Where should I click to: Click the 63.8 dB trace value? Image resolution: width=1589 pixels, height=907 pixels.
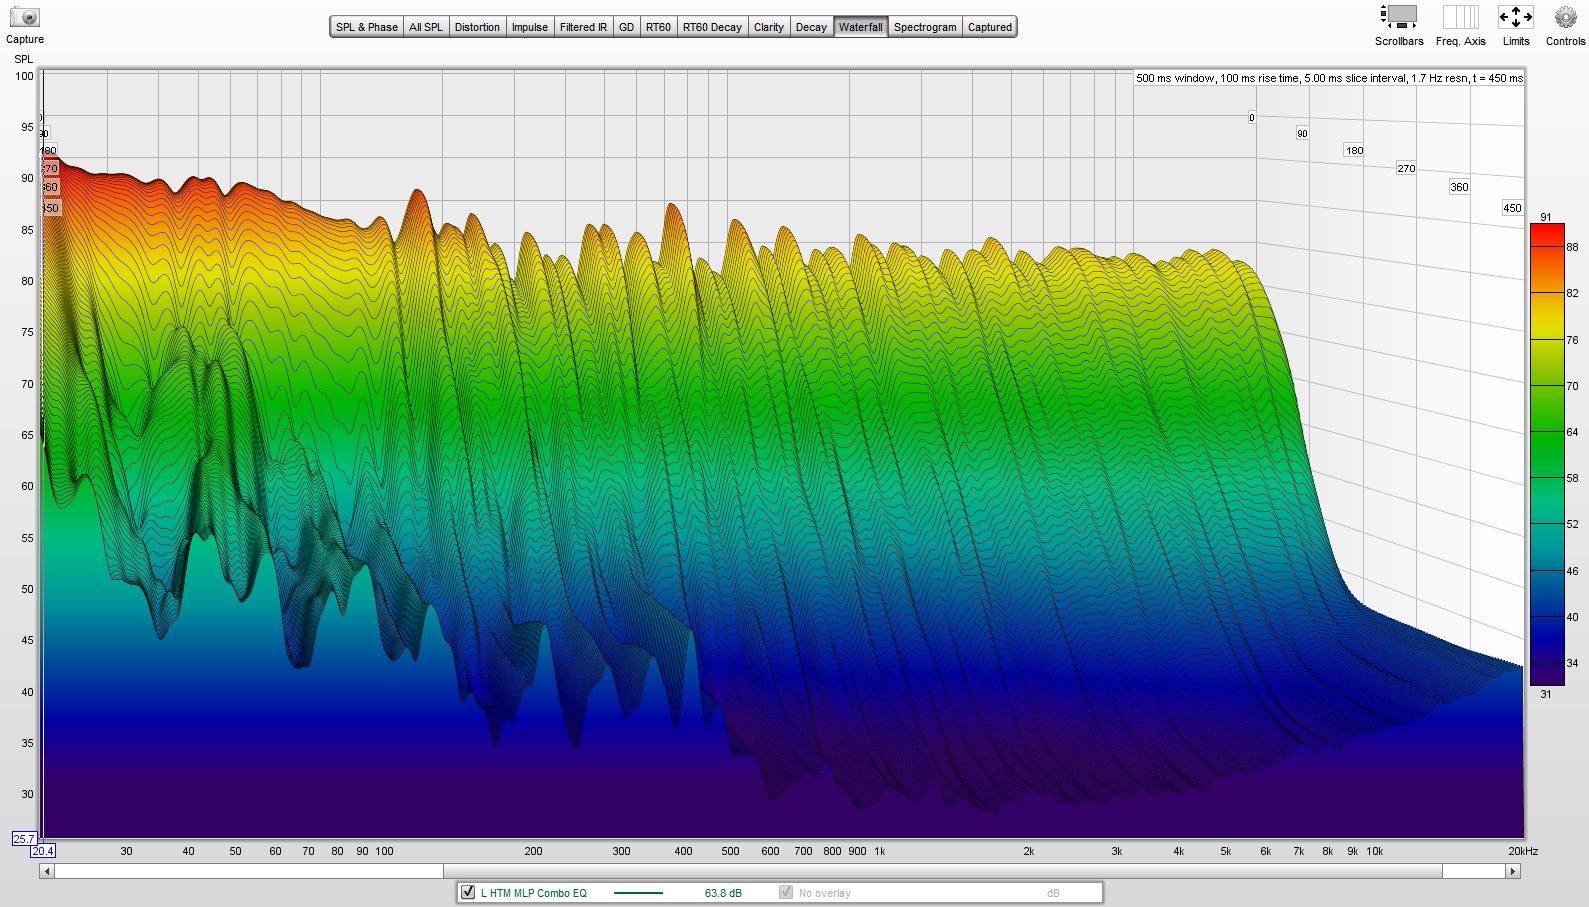[723, 893]
